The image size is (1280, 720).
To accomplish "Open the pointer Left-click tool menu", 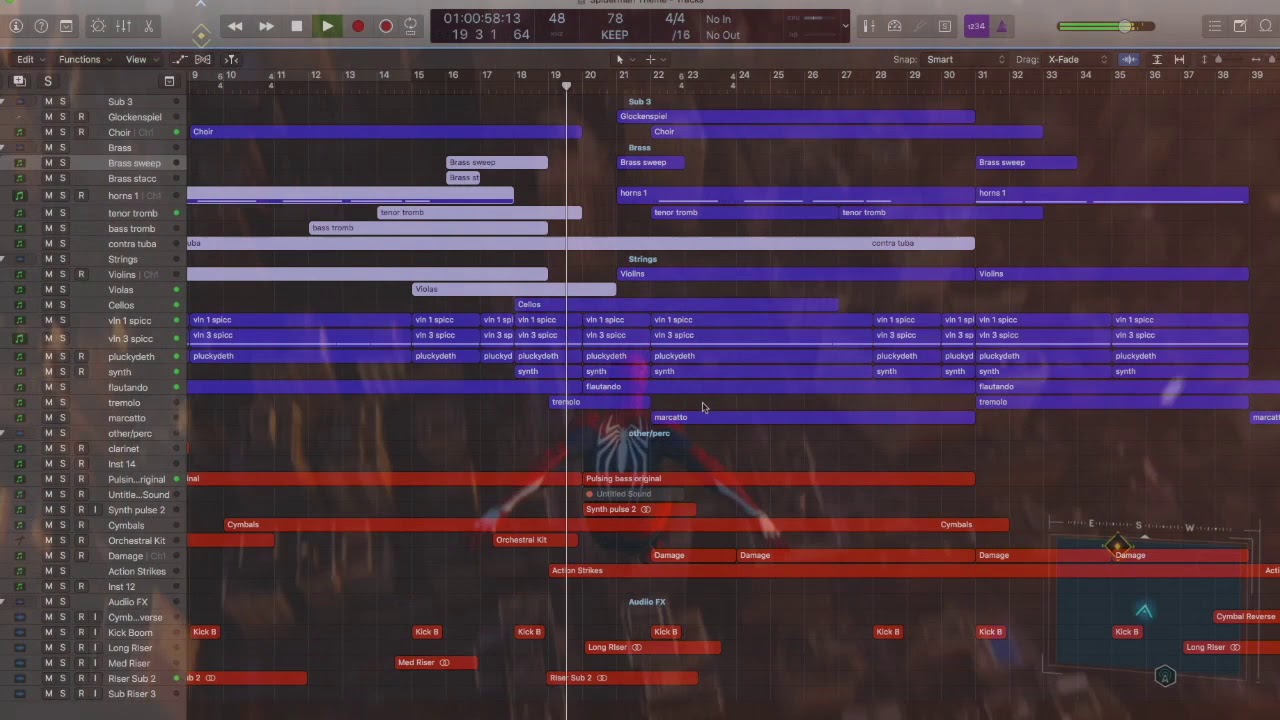I will point(623,59).
